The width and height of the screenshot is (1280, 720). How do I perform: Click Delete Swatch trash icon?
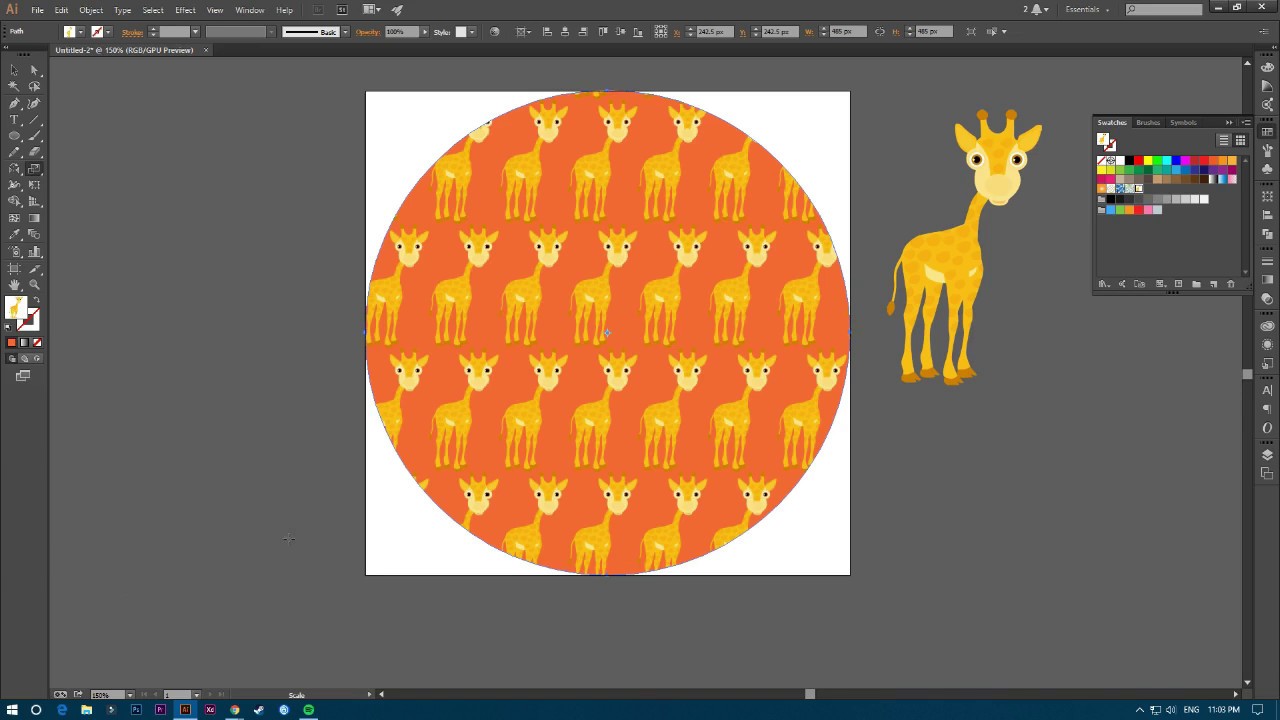(x=1231, y=284)
